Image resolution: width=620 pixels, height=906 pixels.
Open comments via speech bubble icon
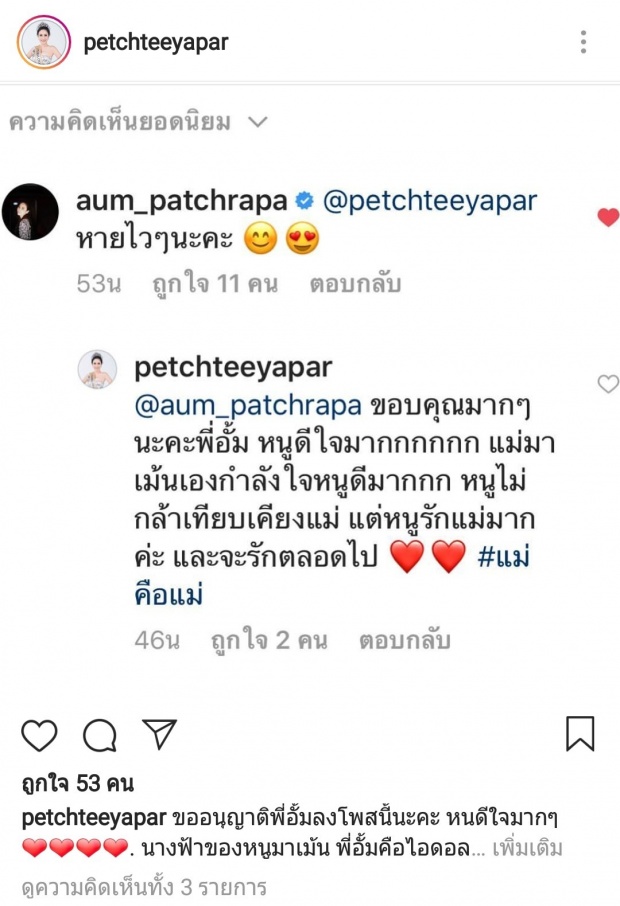(x=100, y=735)
